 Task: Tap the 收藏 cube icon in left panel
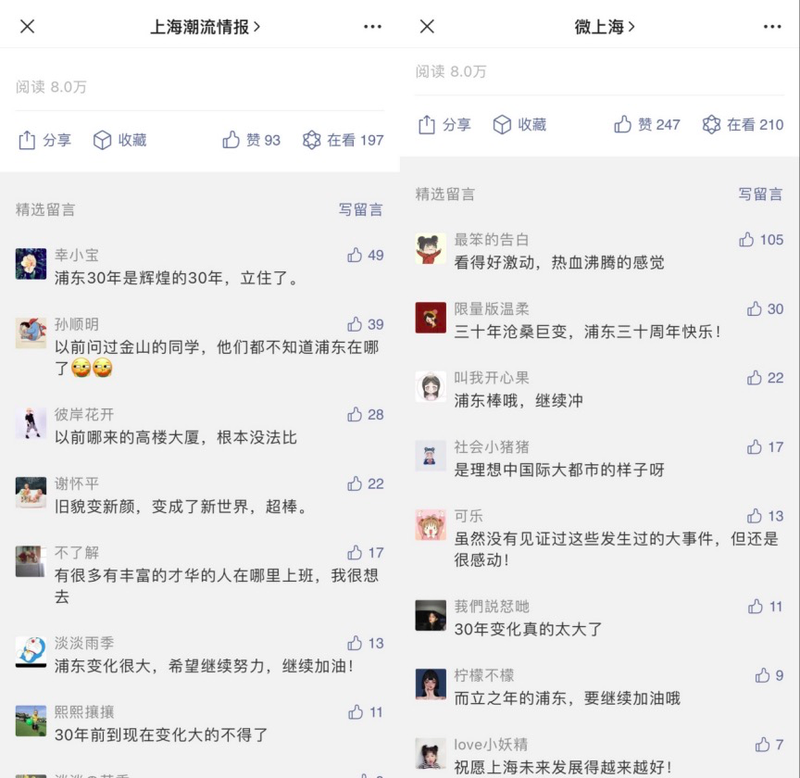(x=102, y=140)
